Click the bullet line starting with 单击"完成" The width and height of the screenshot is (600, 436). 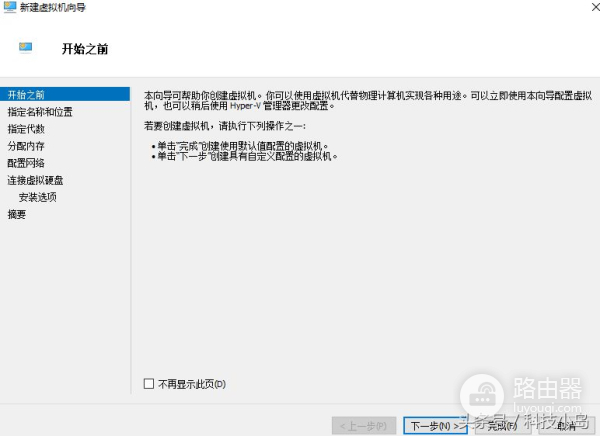[243, 146]
